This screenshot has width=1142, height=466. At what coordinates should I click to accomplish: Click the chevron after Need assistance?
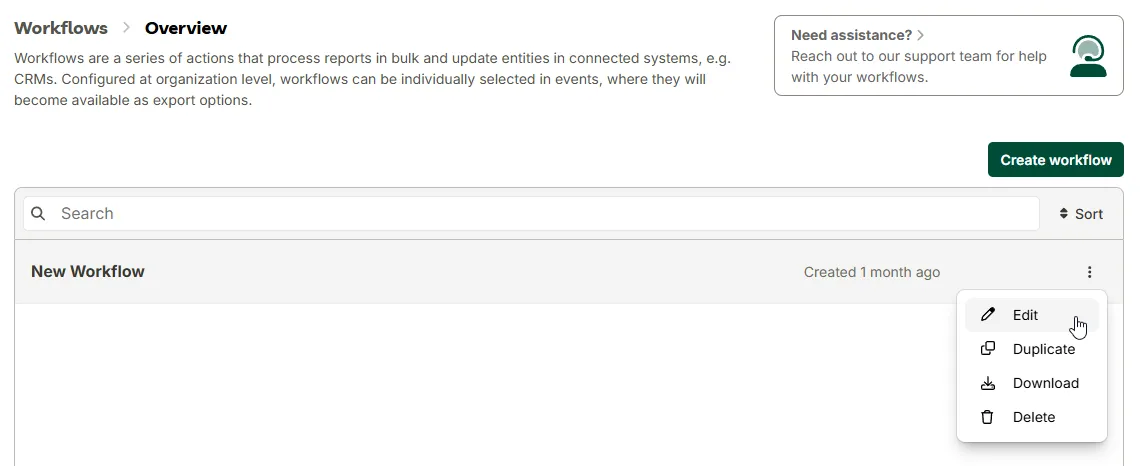pos(921,35)
